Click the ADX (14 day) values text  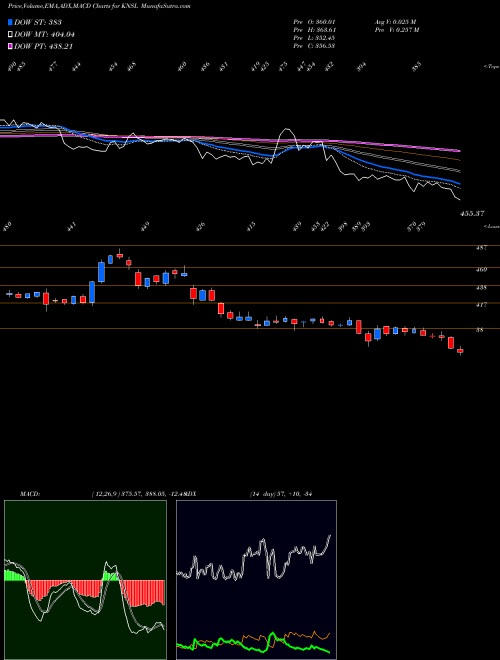point(280,494)
